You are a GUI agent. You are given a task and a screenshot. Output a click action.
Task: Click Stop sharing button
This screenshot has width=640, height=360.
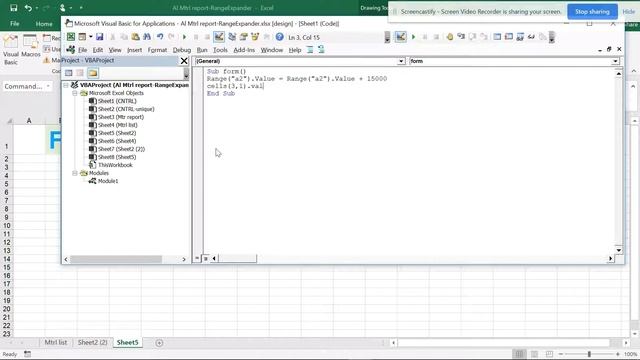click(592, 11)
